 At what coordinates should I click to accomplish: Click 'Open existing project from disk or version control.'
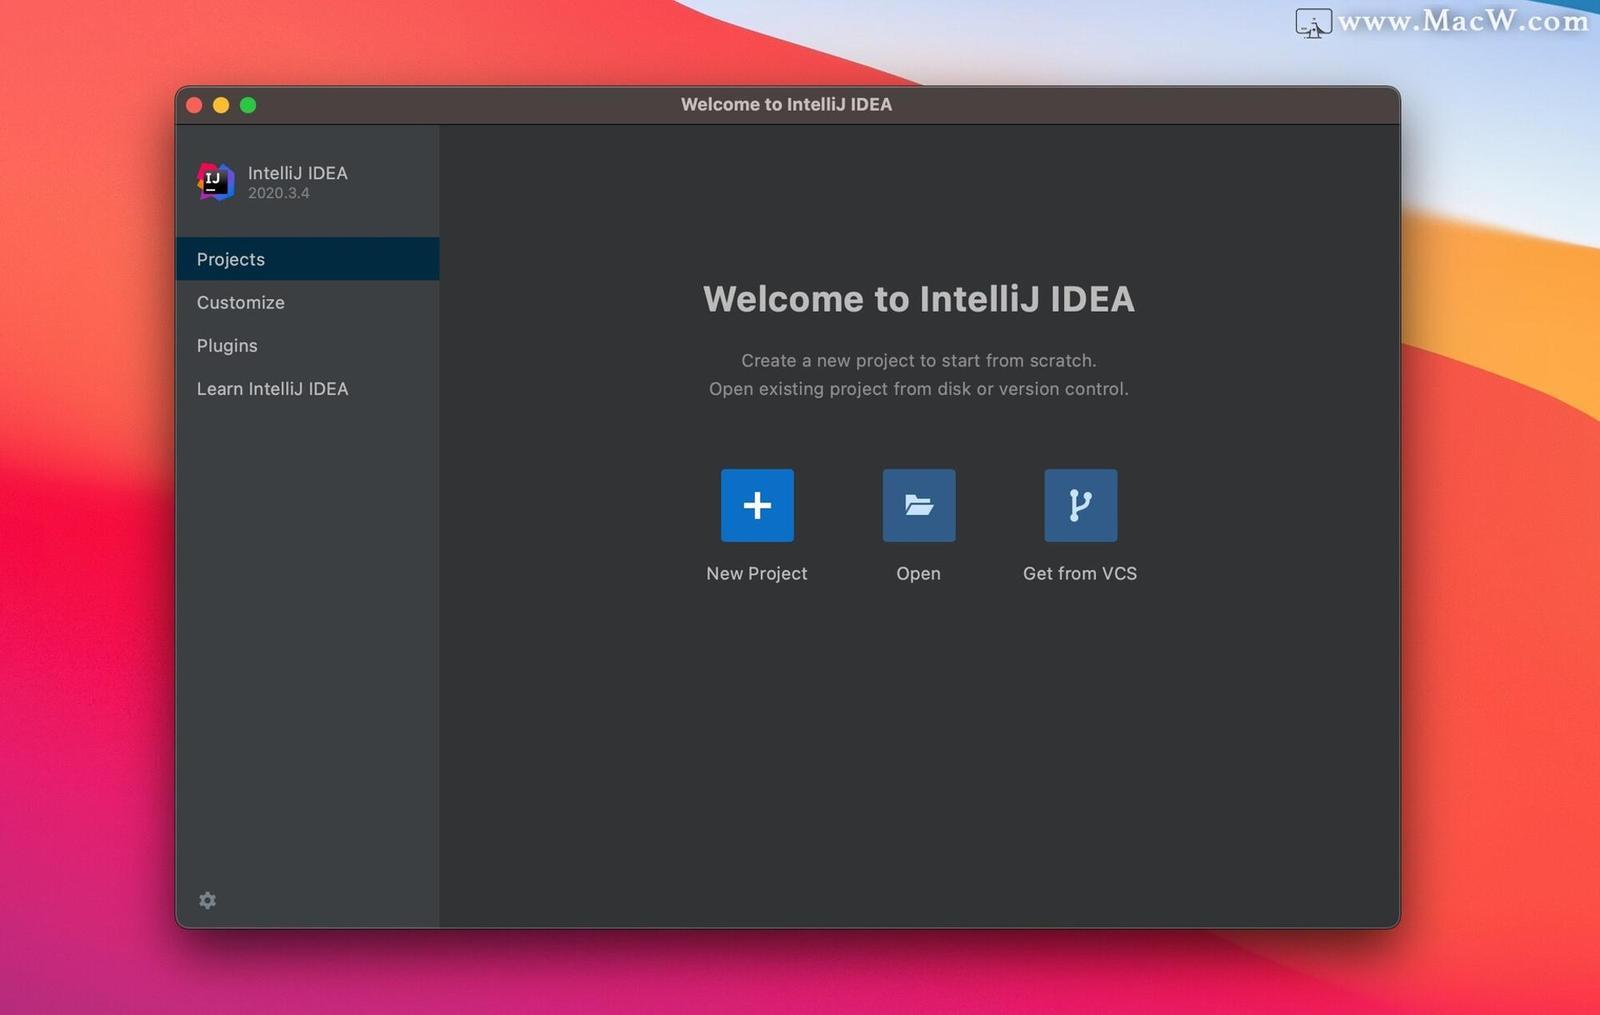pyautogui.click(x=919, y=388)
